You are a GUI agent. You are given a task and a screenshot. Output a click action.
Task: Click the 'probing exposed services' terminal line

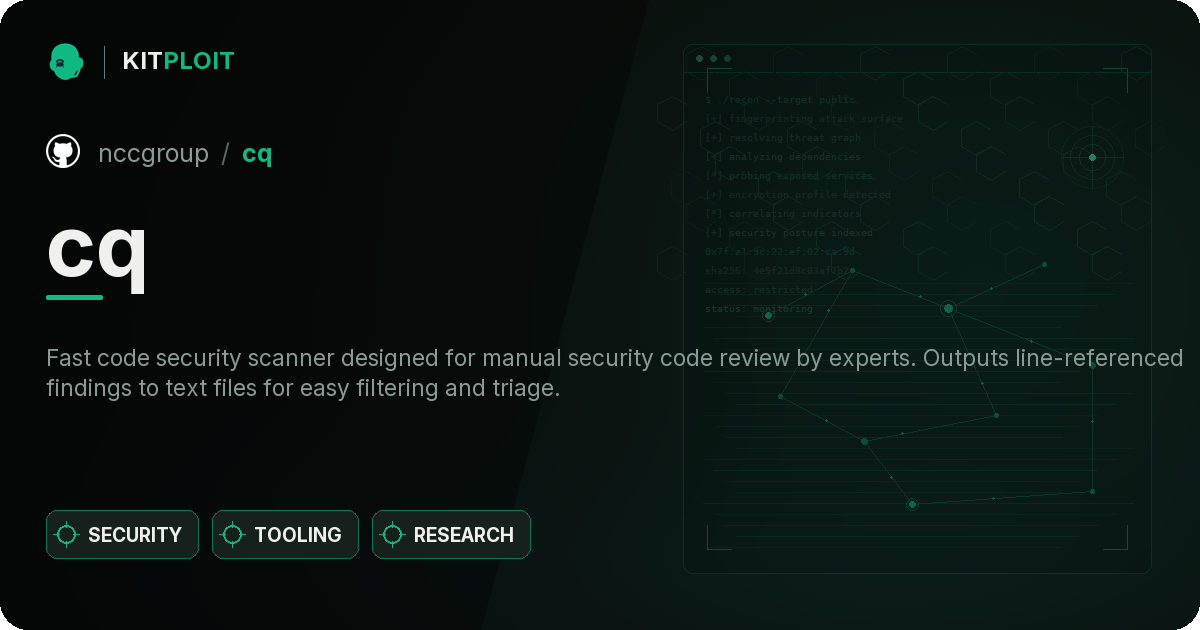(790, 176)
